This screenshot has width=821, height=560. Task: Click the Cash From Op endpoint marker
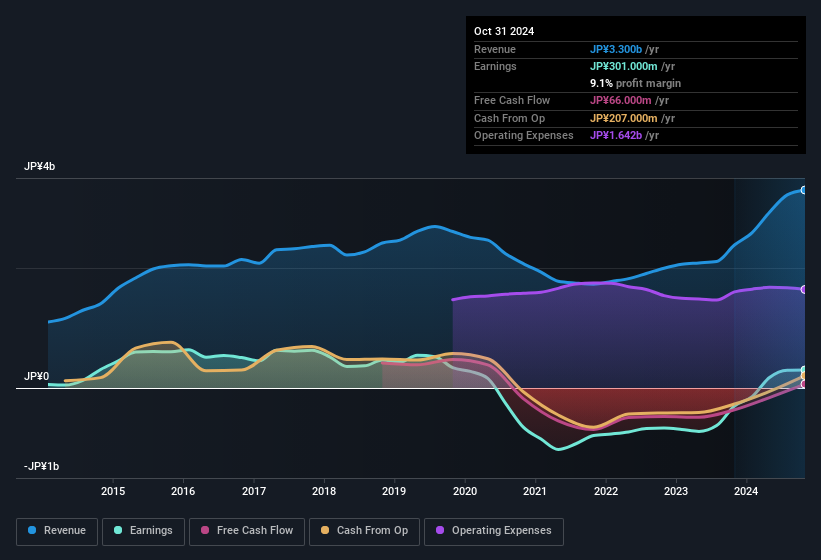(x=804, y=376)
